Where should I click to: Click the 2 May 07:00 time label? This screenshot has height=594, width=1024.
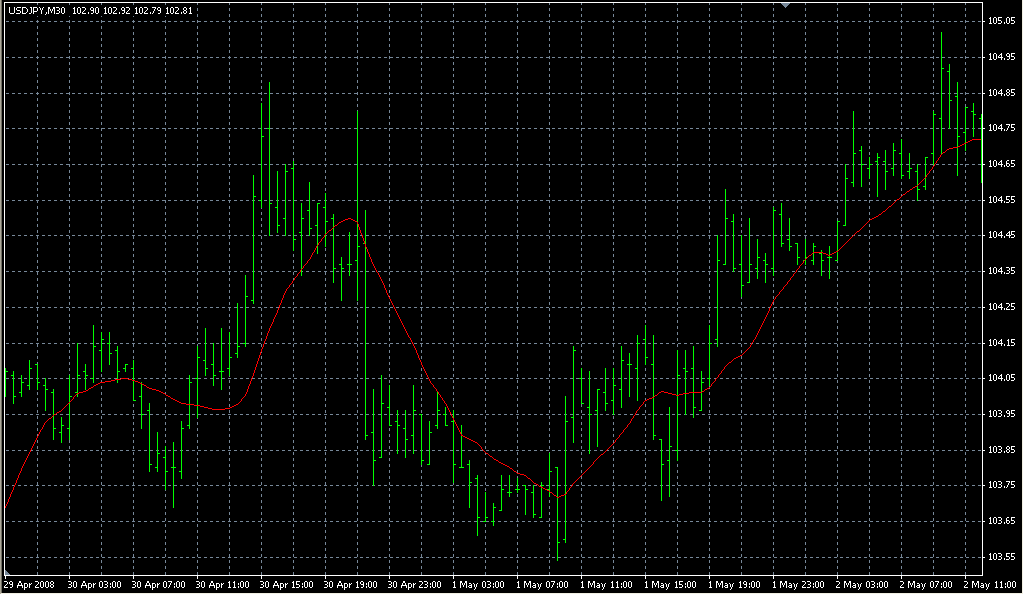(x=925, y=584)
